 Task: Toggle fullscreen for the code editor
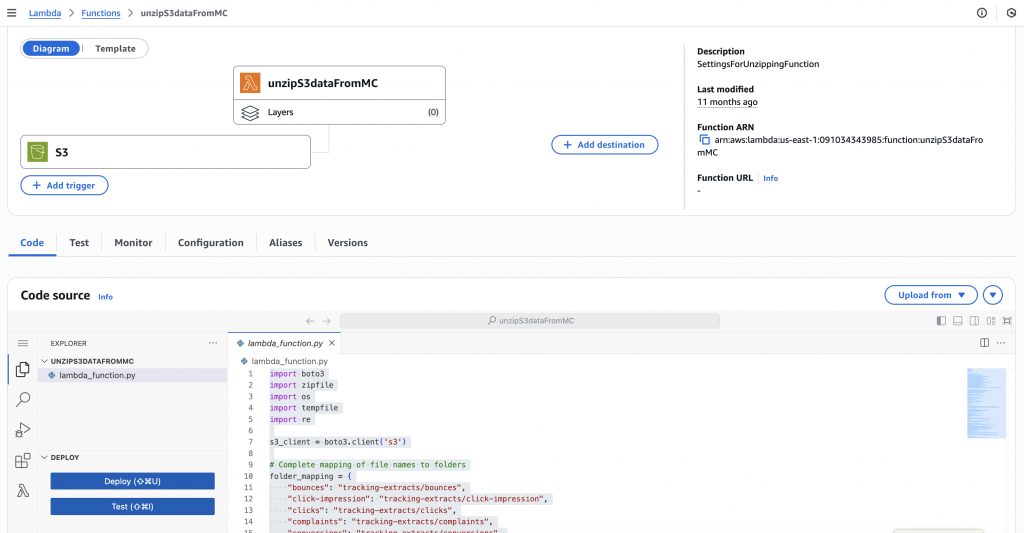click(x=1008, y=321)
